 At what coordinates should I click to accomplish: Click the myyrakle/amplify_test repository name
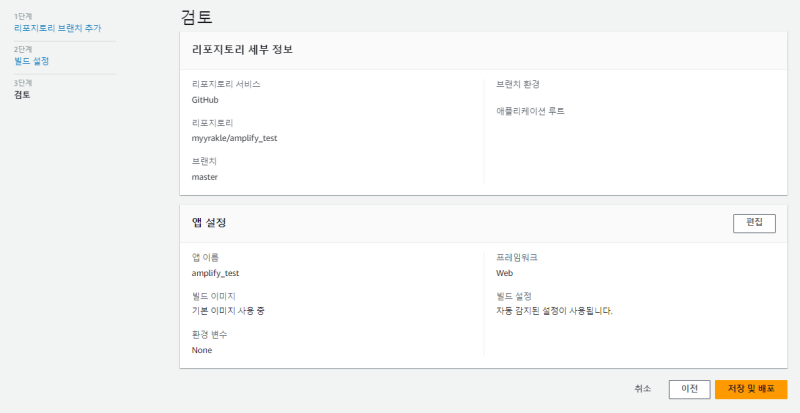(x=234, y=138)
